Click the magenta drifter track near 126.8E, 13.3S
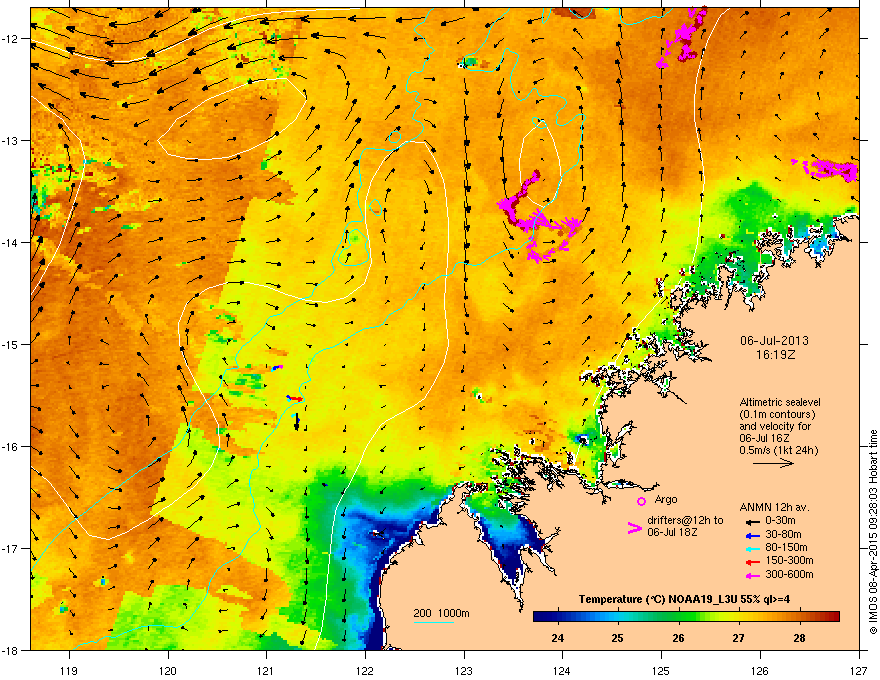Screen dimensions: 880x680 829,169
